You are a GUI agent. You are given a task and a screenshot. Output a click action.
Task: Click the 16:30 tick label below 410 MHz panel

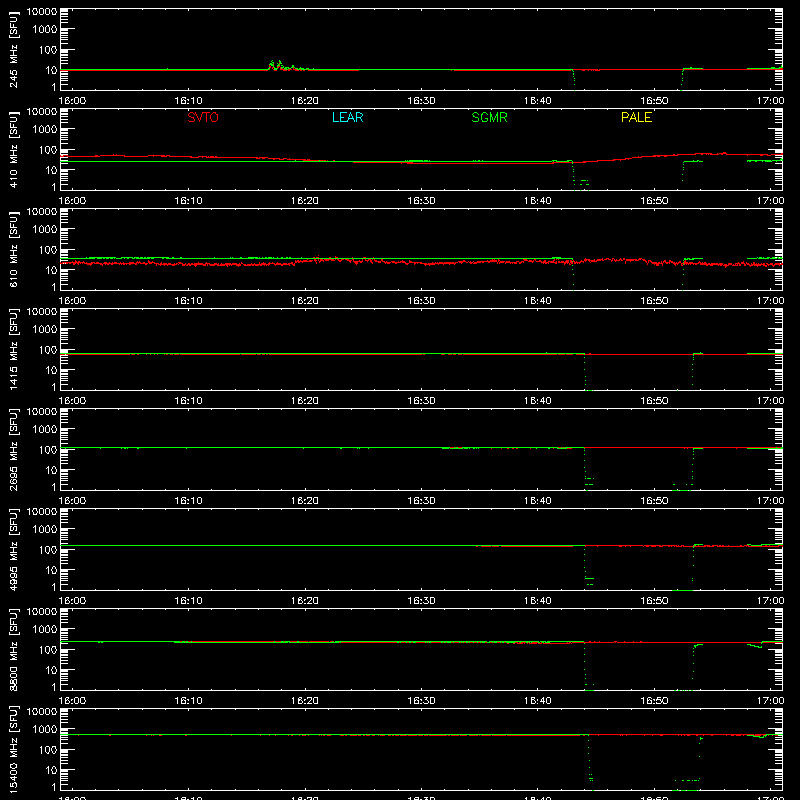(x=421, y=201)
